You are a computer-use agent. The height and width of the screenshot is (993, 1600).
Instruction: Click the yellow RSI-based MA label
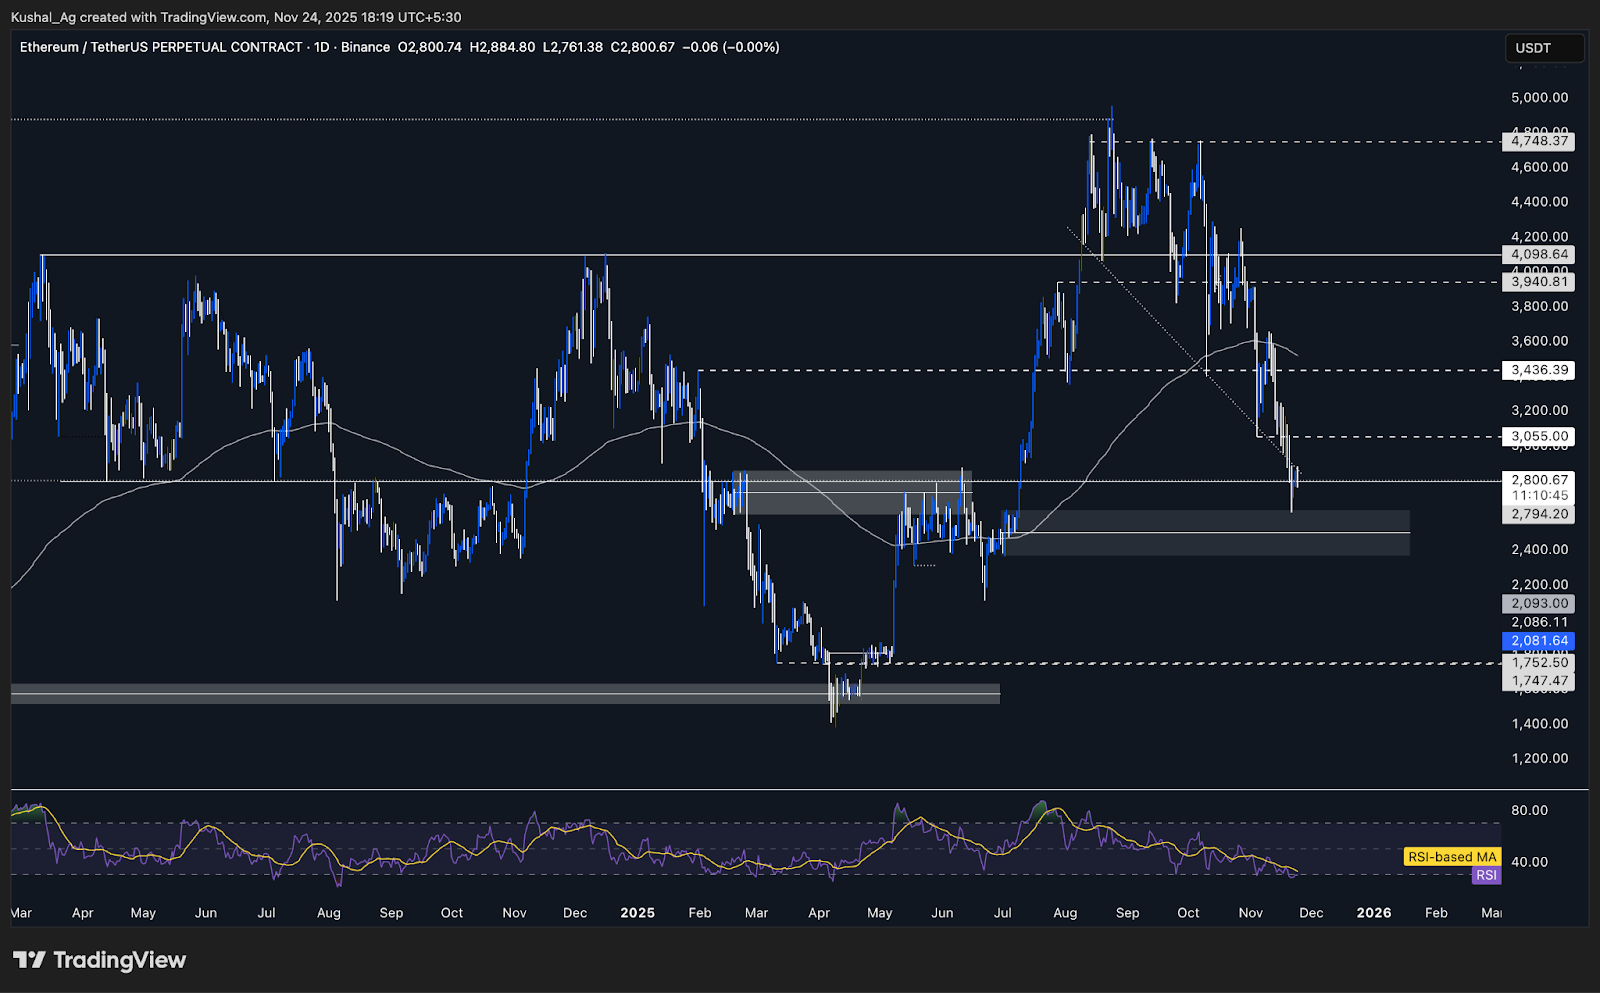point(1452,857)
